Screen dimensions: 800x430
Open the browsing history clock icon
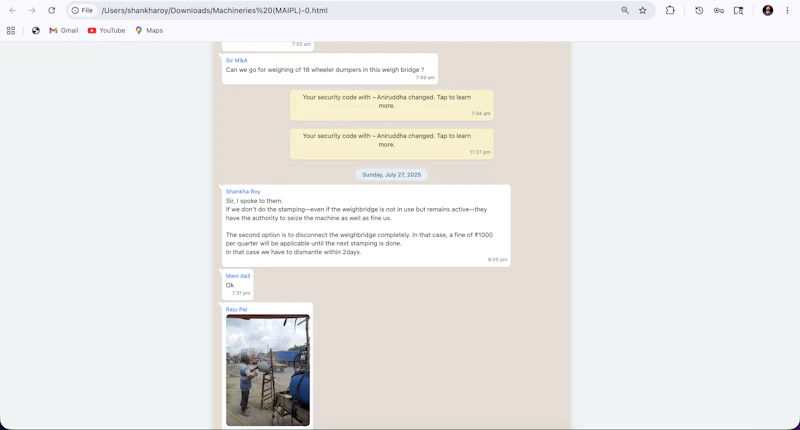(699, 10)
